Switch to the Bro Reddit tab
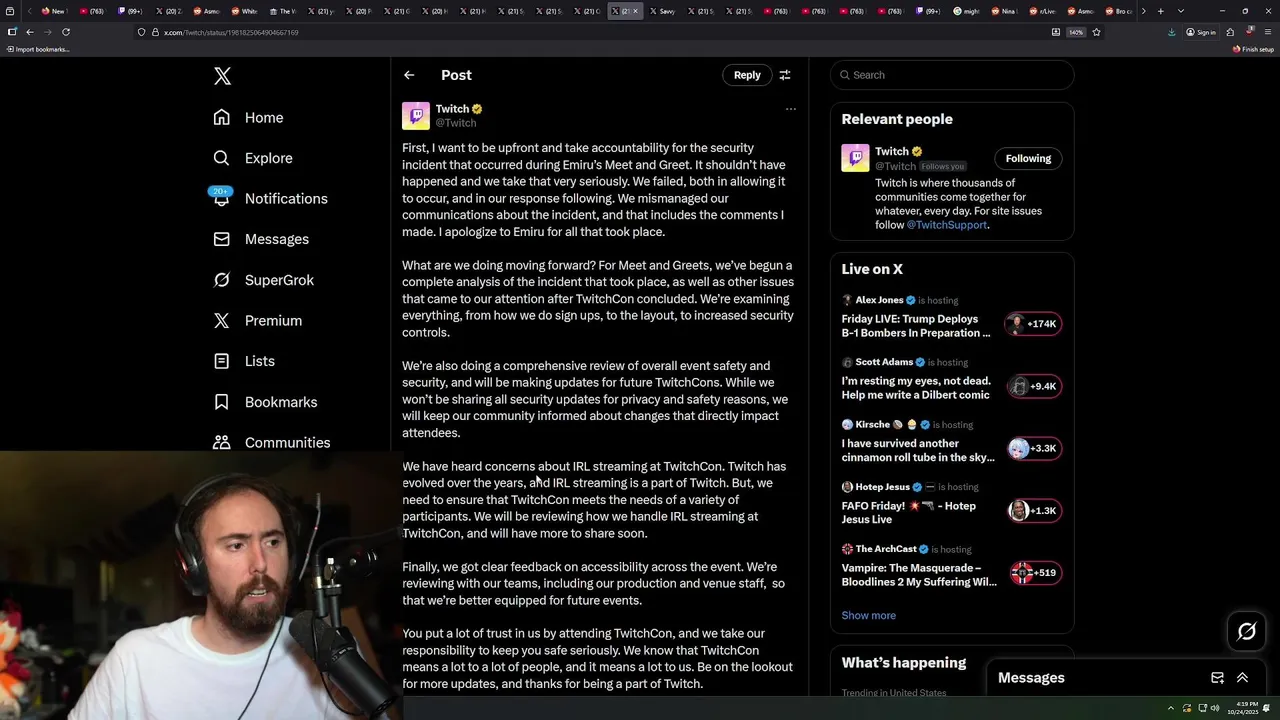The width and height of the screenshot is (1280, 720). [1117, 11]
